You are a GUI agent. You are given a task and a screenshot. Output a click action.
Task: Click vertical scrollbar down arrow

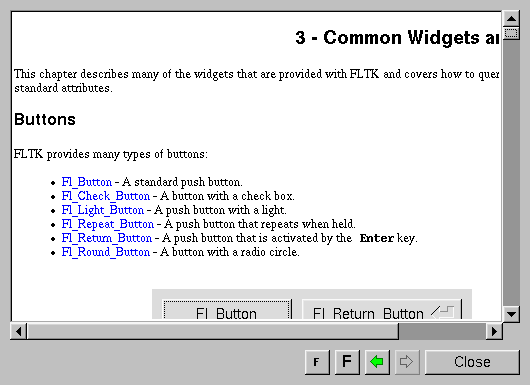tap(511, 314)
